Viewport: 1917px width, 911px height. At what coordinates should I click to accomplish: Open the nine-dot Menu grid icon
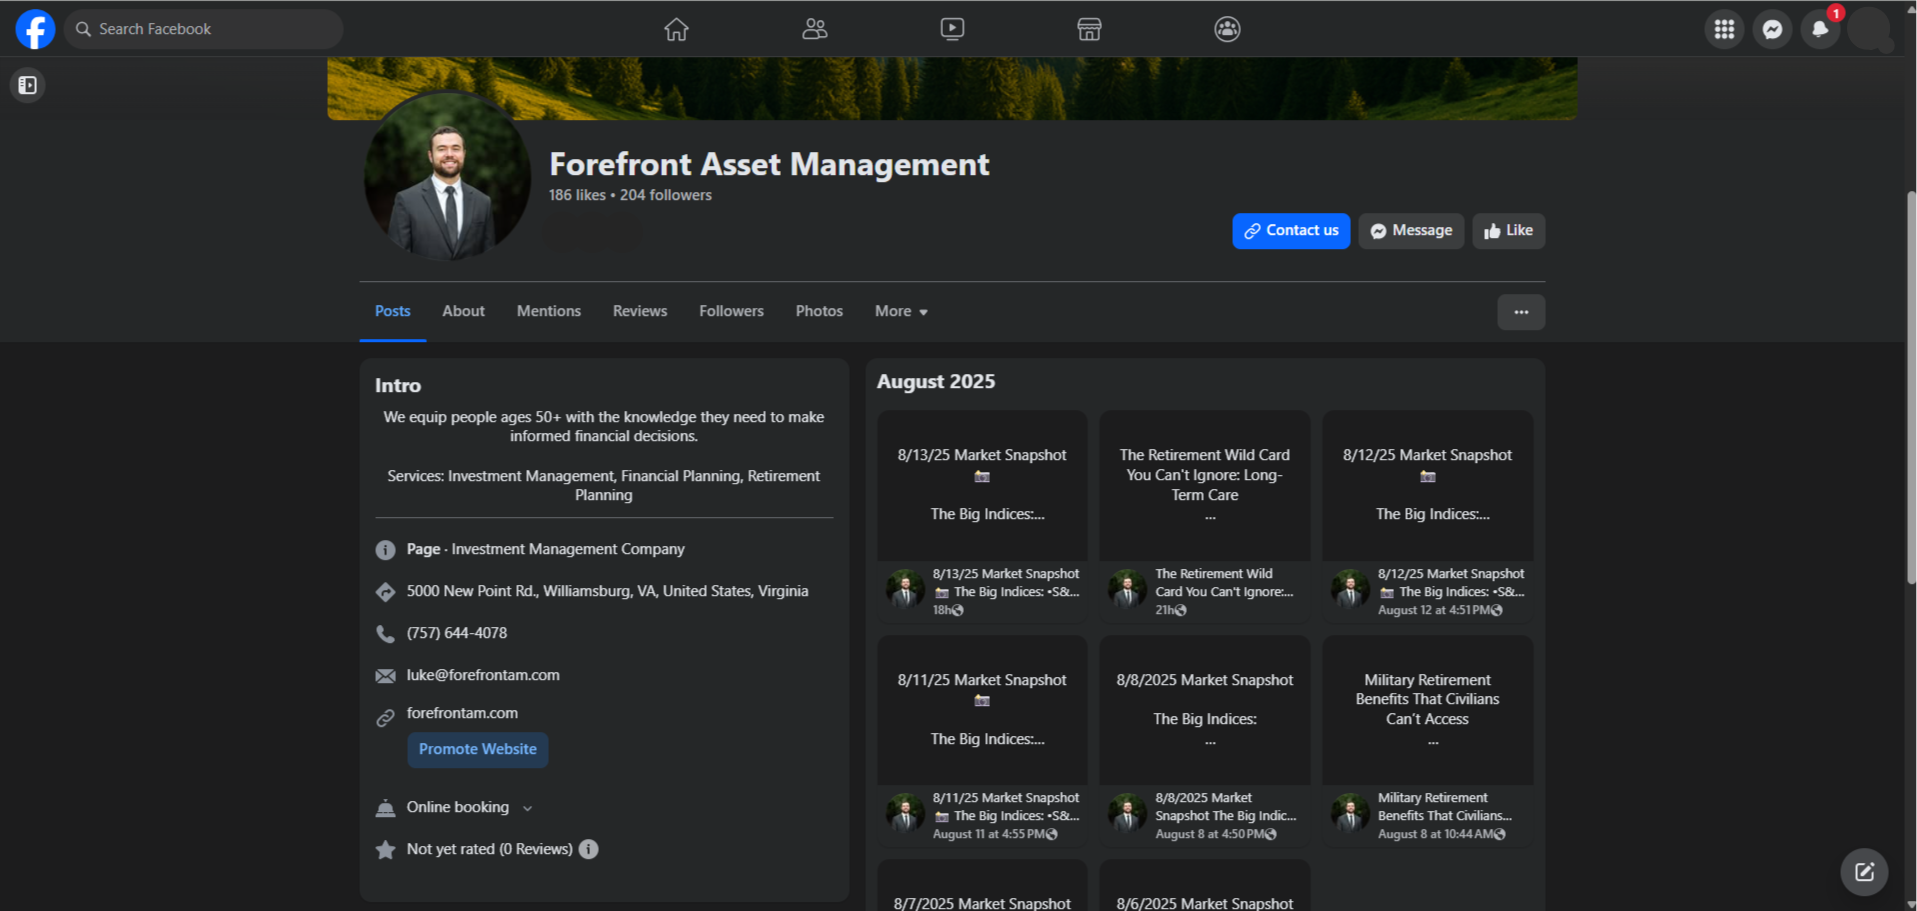[1724, 29]
